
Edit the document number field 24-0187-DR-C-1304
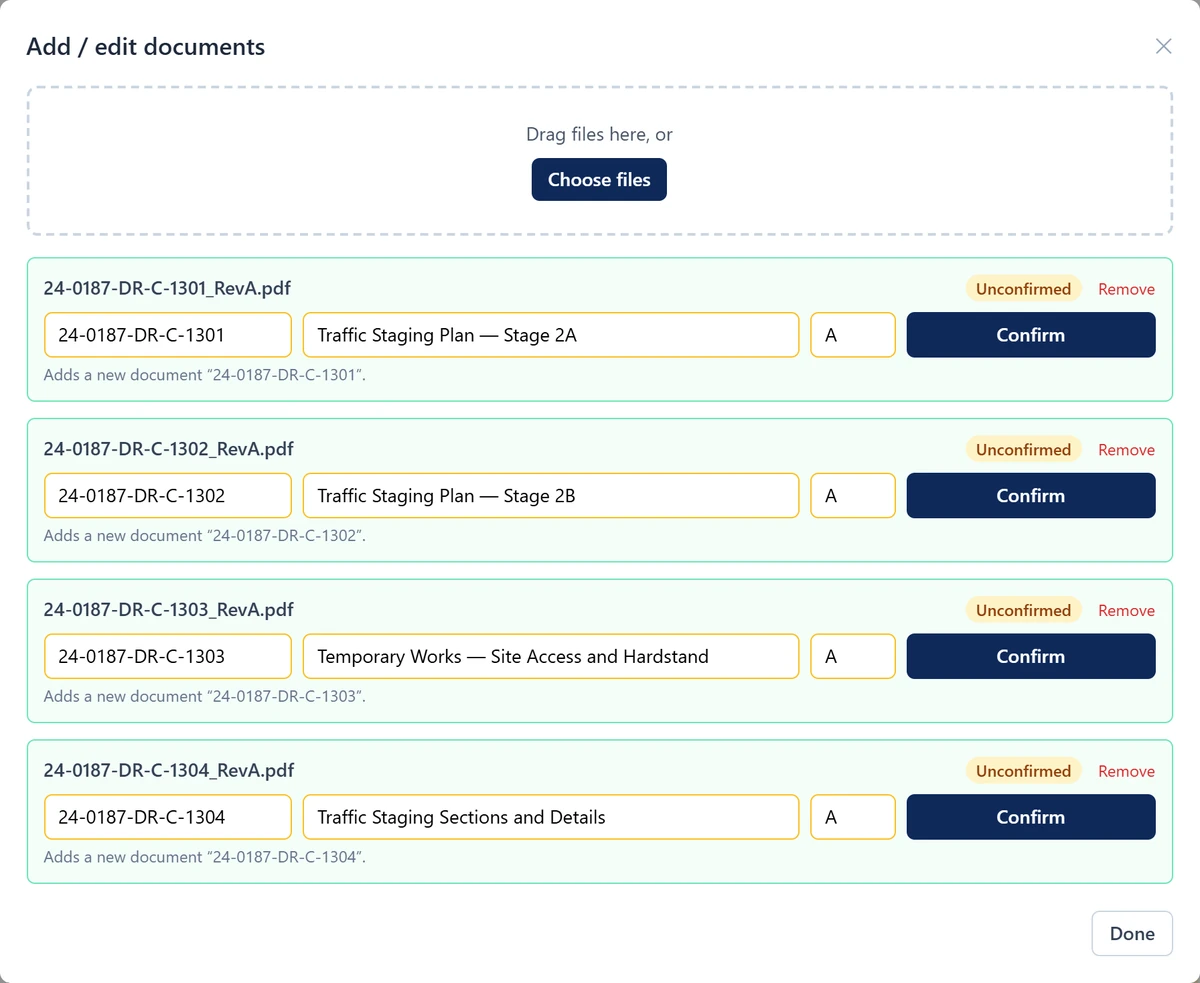(x=168, y=817)
